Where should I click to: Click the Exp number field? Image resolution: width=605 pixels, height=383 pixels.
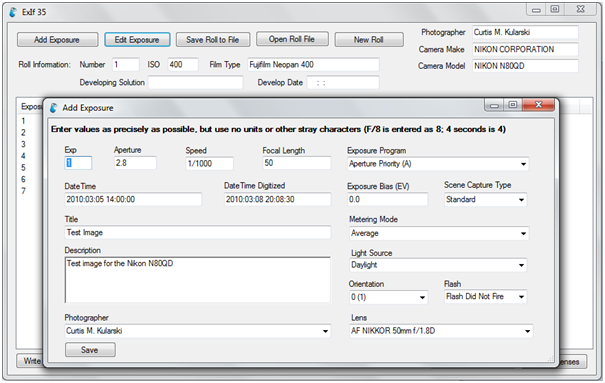(78, 163)
